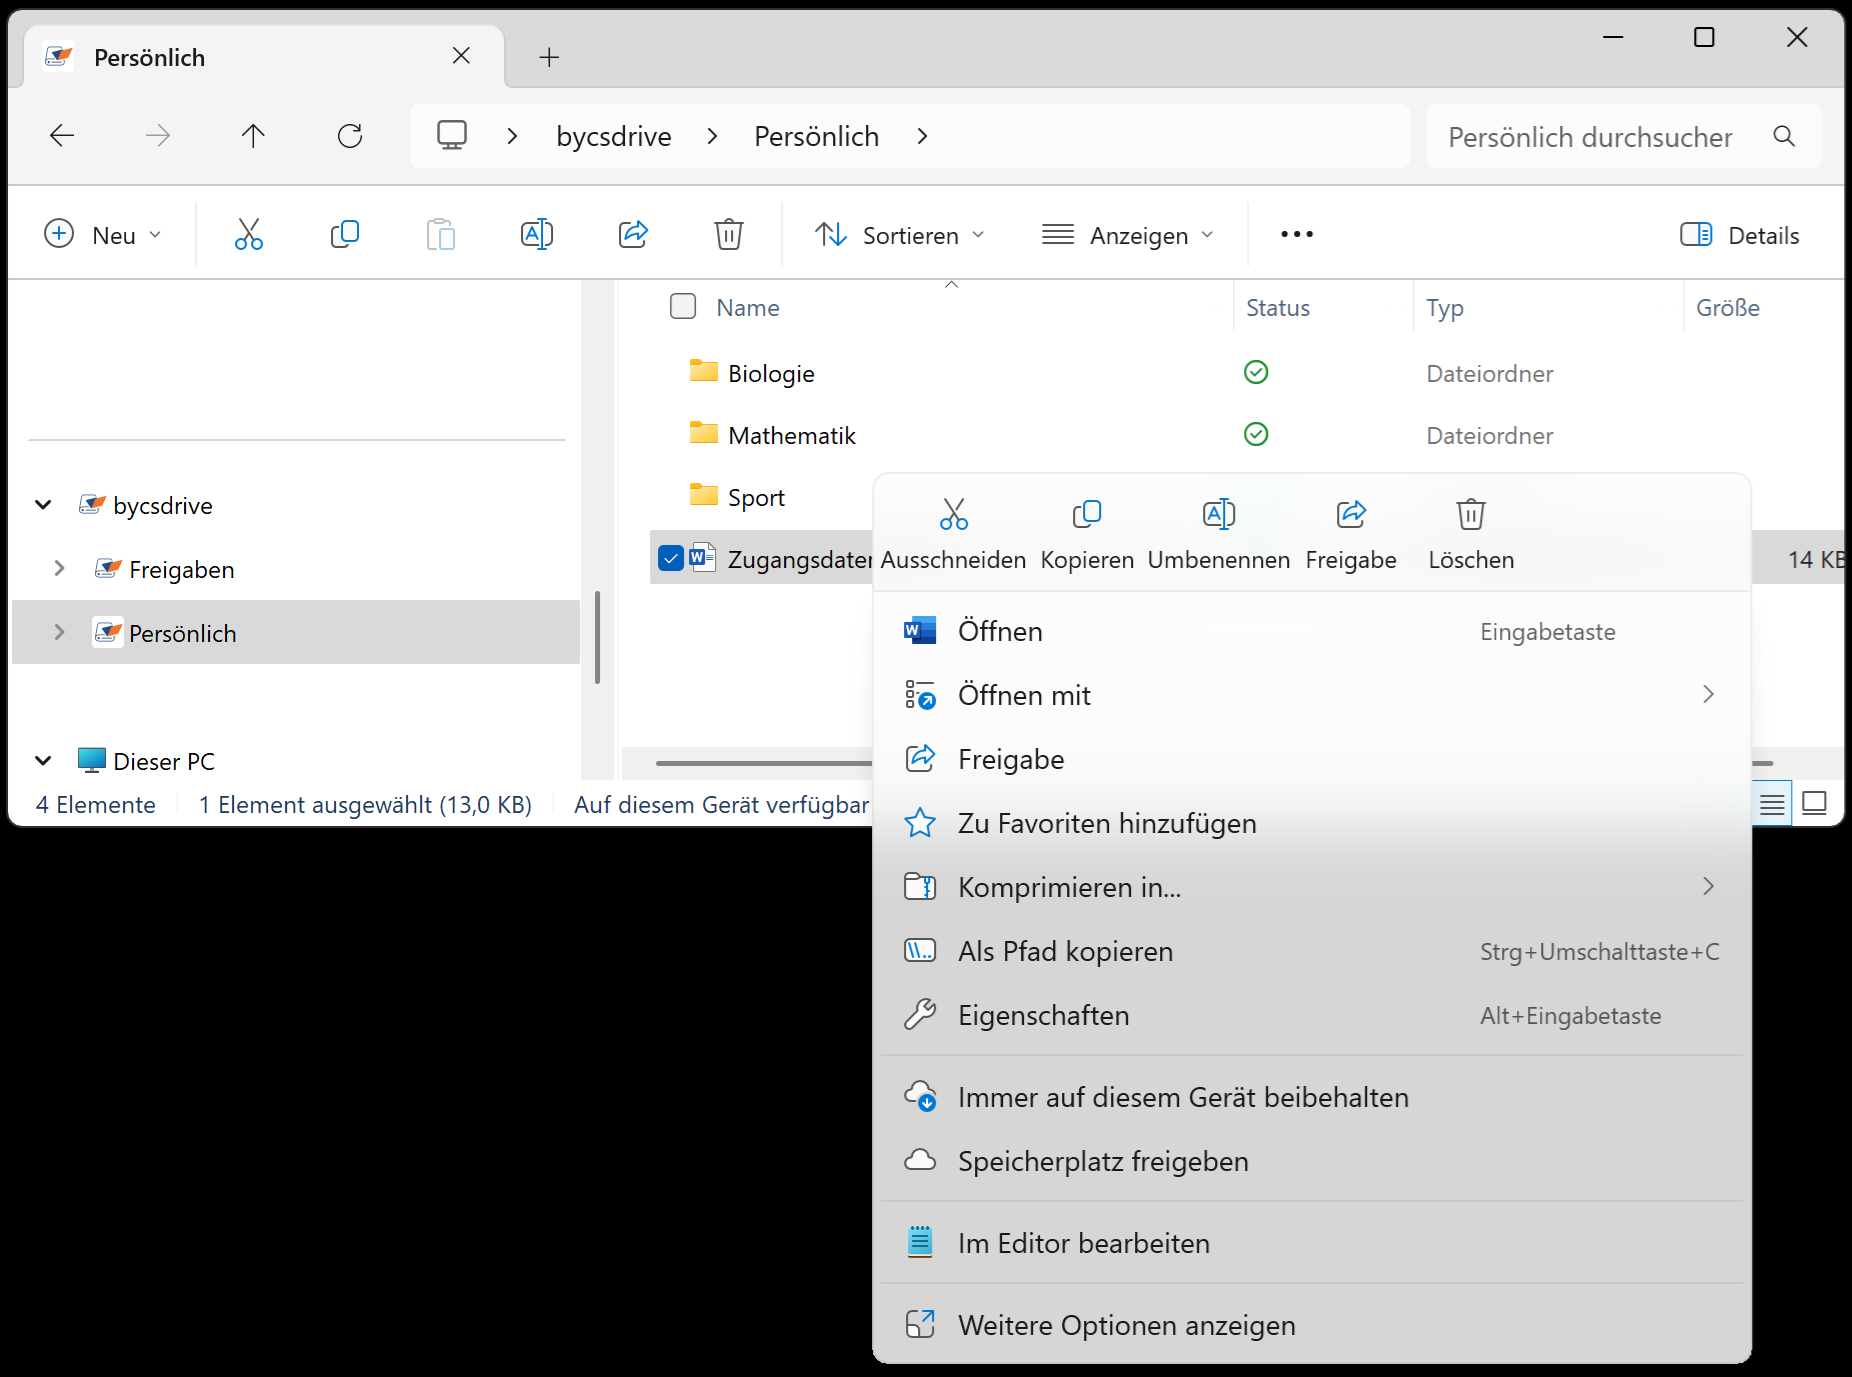Click Löschen in the context menu
The height and width of the screenshot is (1377, 1852).
click(x=1470, y=533)
